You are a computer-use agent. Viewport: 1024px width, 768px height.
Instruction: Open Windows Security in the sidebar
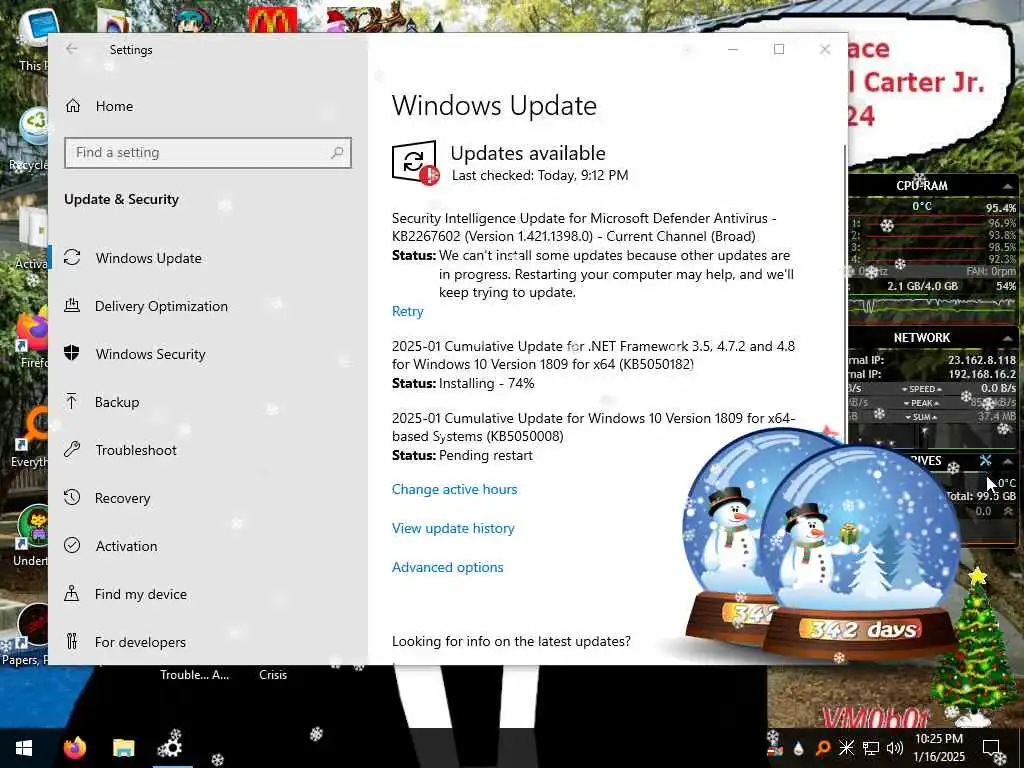[150, 354]
